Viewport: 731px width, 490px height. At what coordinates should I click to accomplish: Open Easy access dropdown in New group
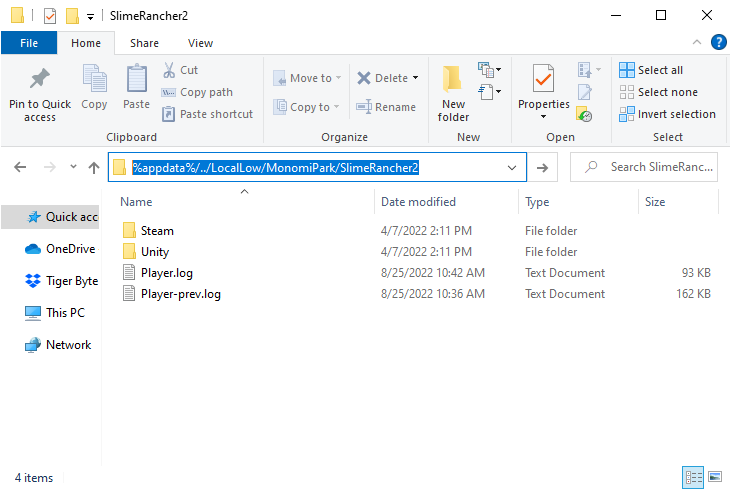489,91
